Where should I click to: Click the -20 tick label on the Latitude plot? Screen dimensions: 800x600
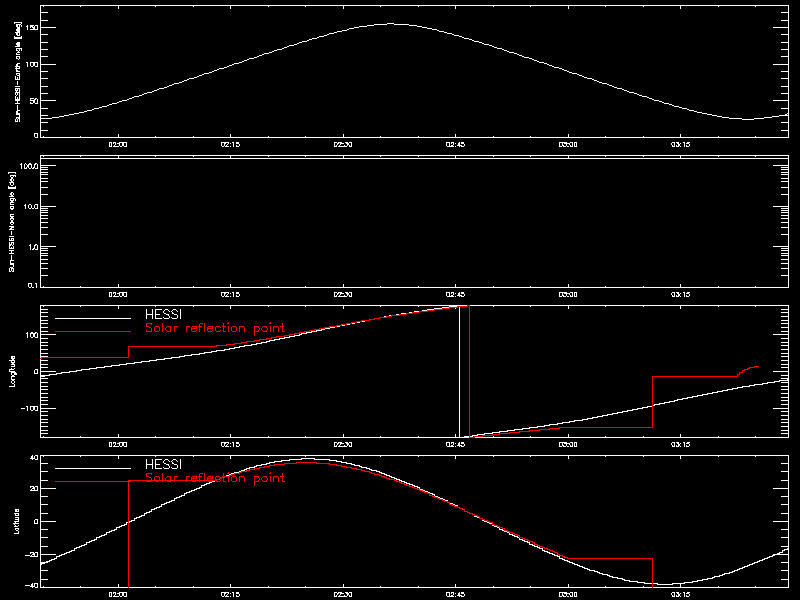pos(32,555)
